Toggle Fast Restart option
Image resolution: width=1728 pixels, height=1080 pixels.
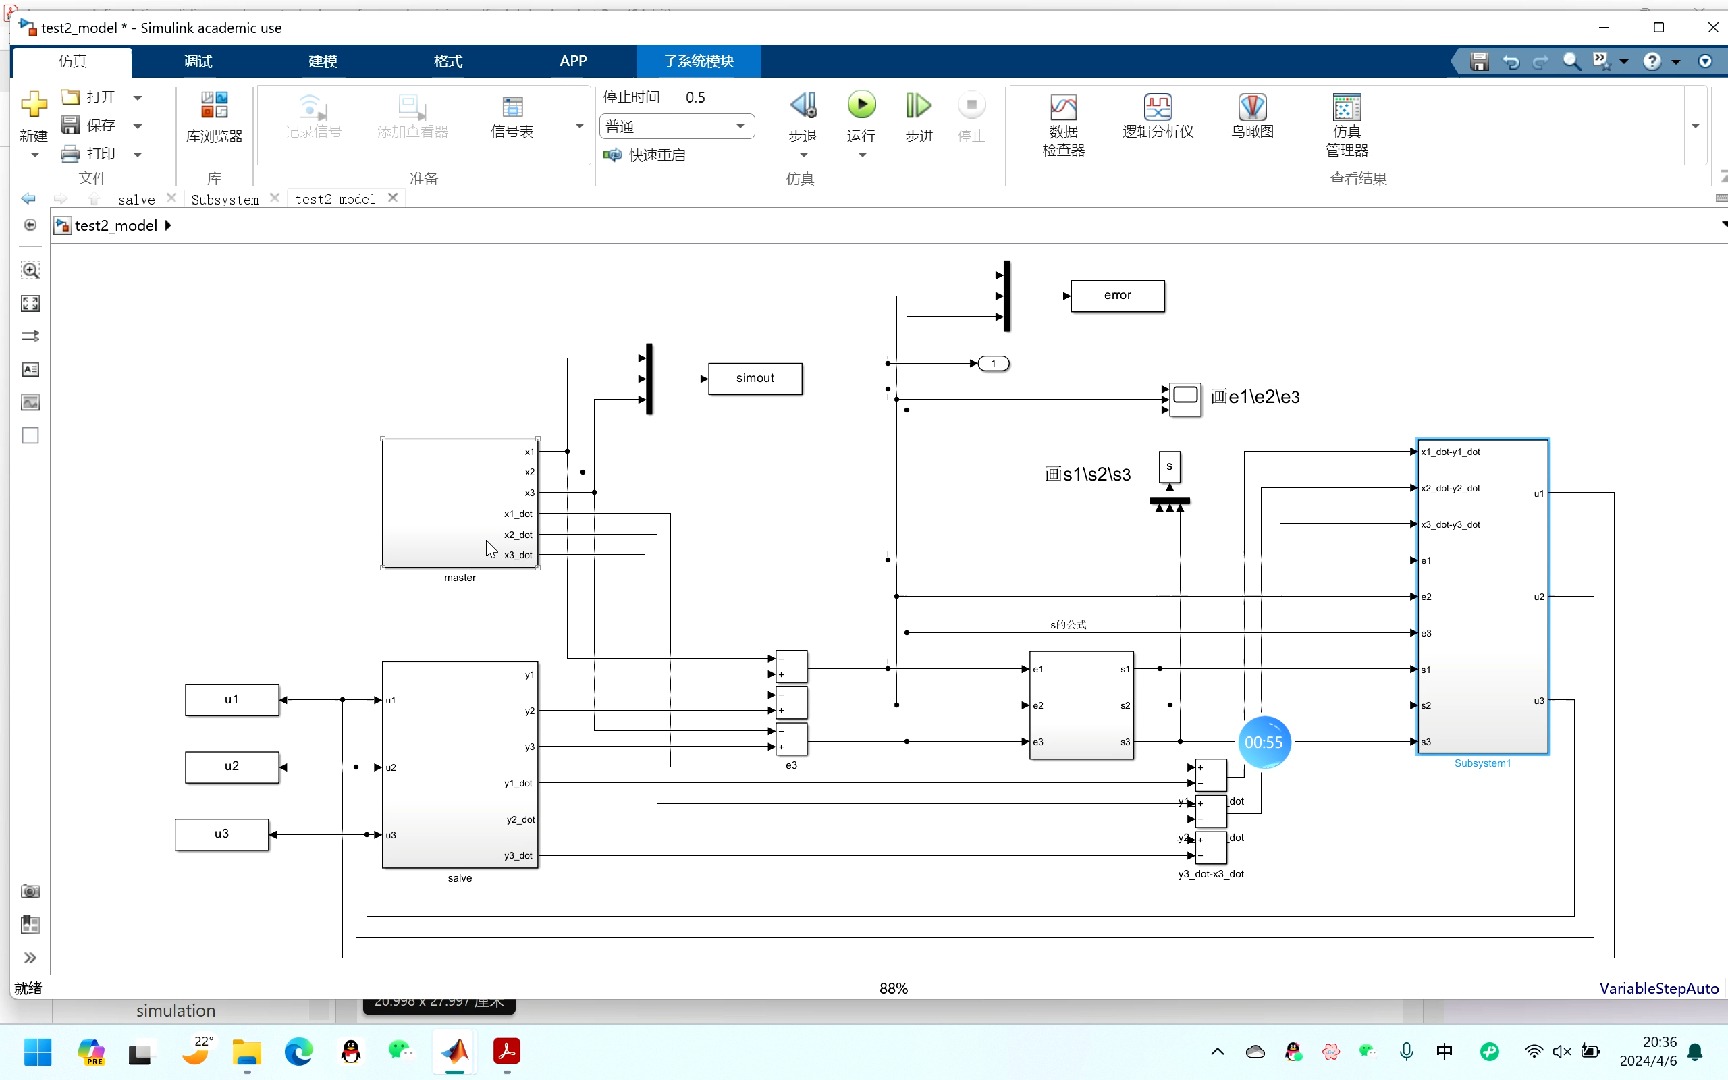(644, 155)
